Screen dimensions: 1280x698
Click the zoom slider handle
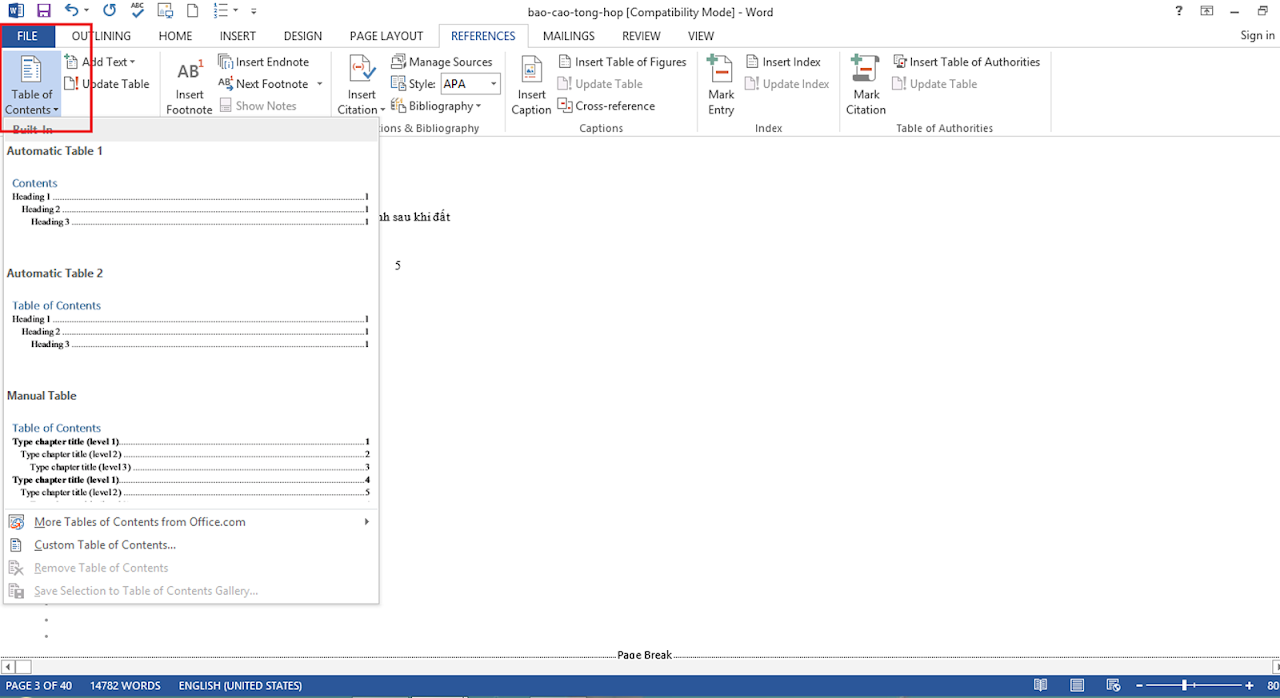point(1184,686)
